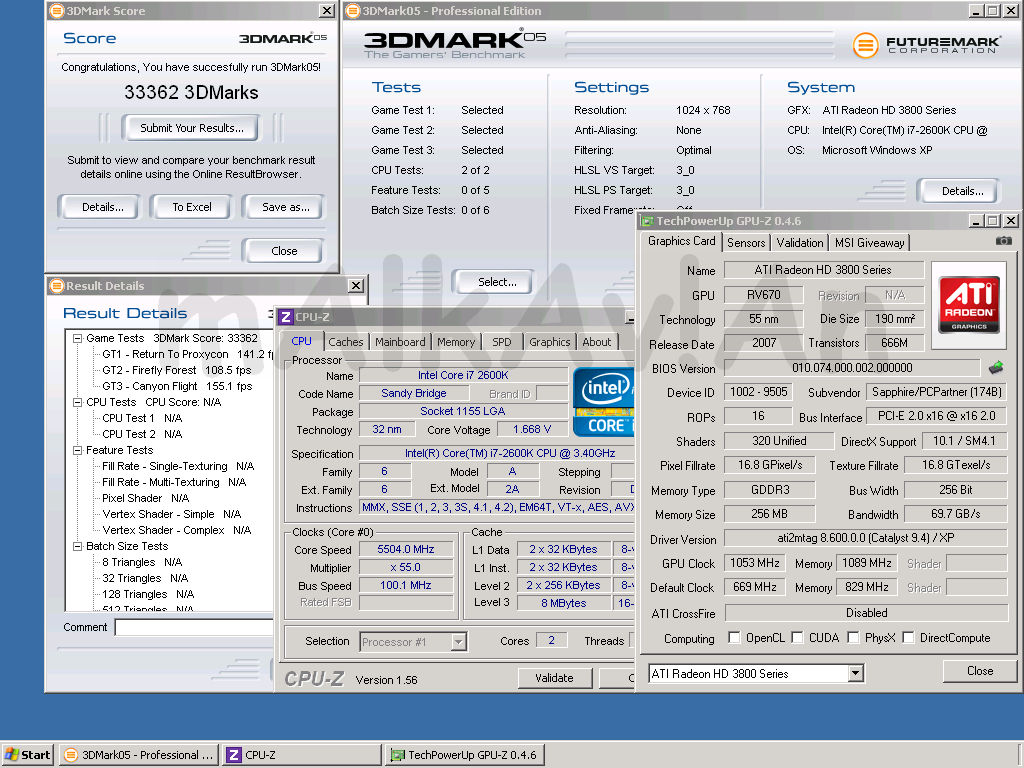Select GT2 - Firefly Forest result row
Screen dimensions: 1024x768
click(x=176, y=370)
